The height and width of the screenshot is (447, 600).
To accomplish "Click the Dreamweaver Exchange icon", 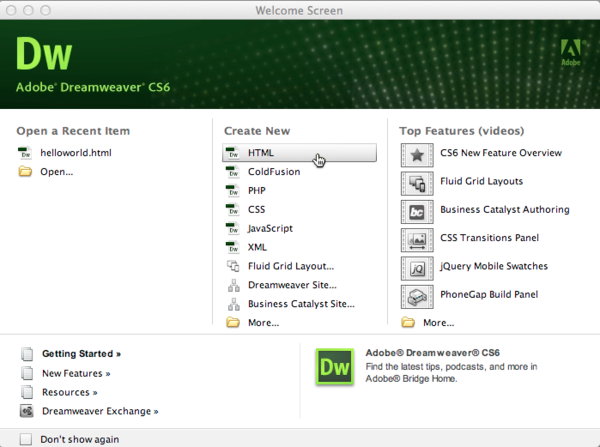I will click(27, 411).
